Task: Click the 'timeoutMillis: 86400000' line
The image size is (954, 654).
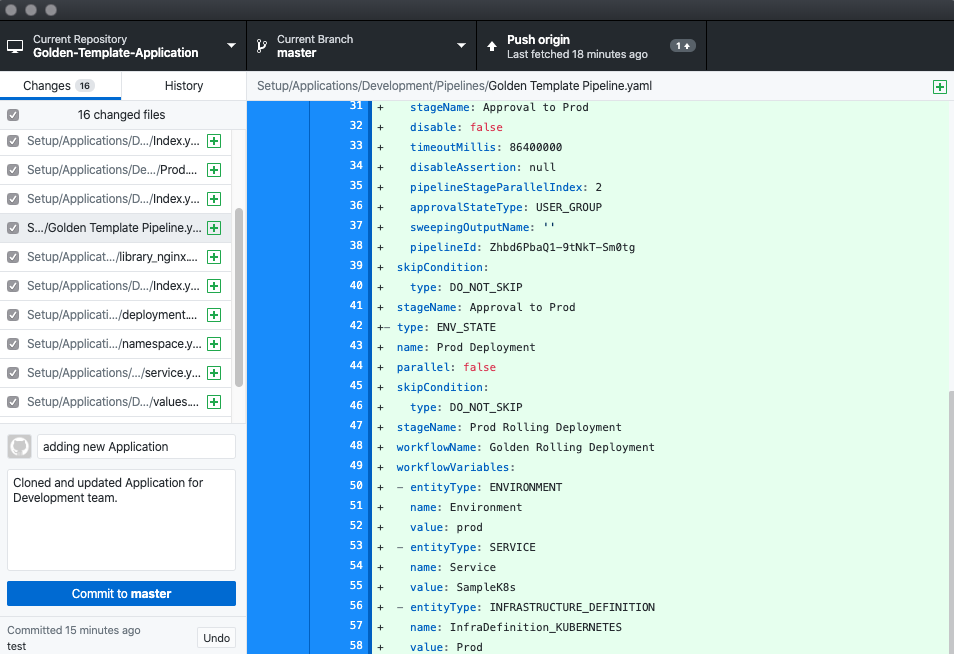Action: 486,147
